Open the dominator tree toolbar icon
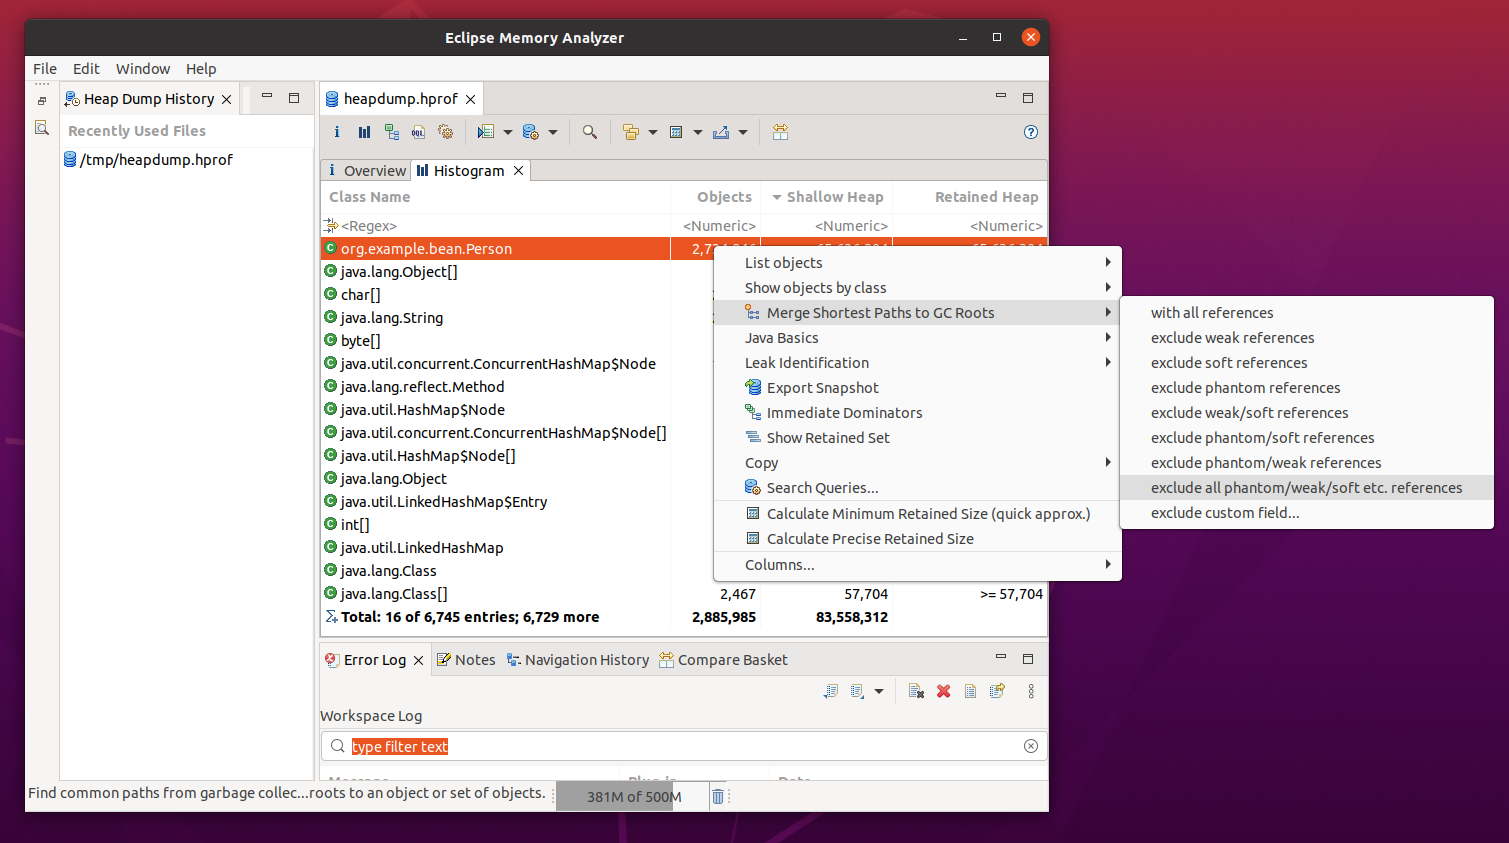1509x843 pixels. tap(392, 132)
